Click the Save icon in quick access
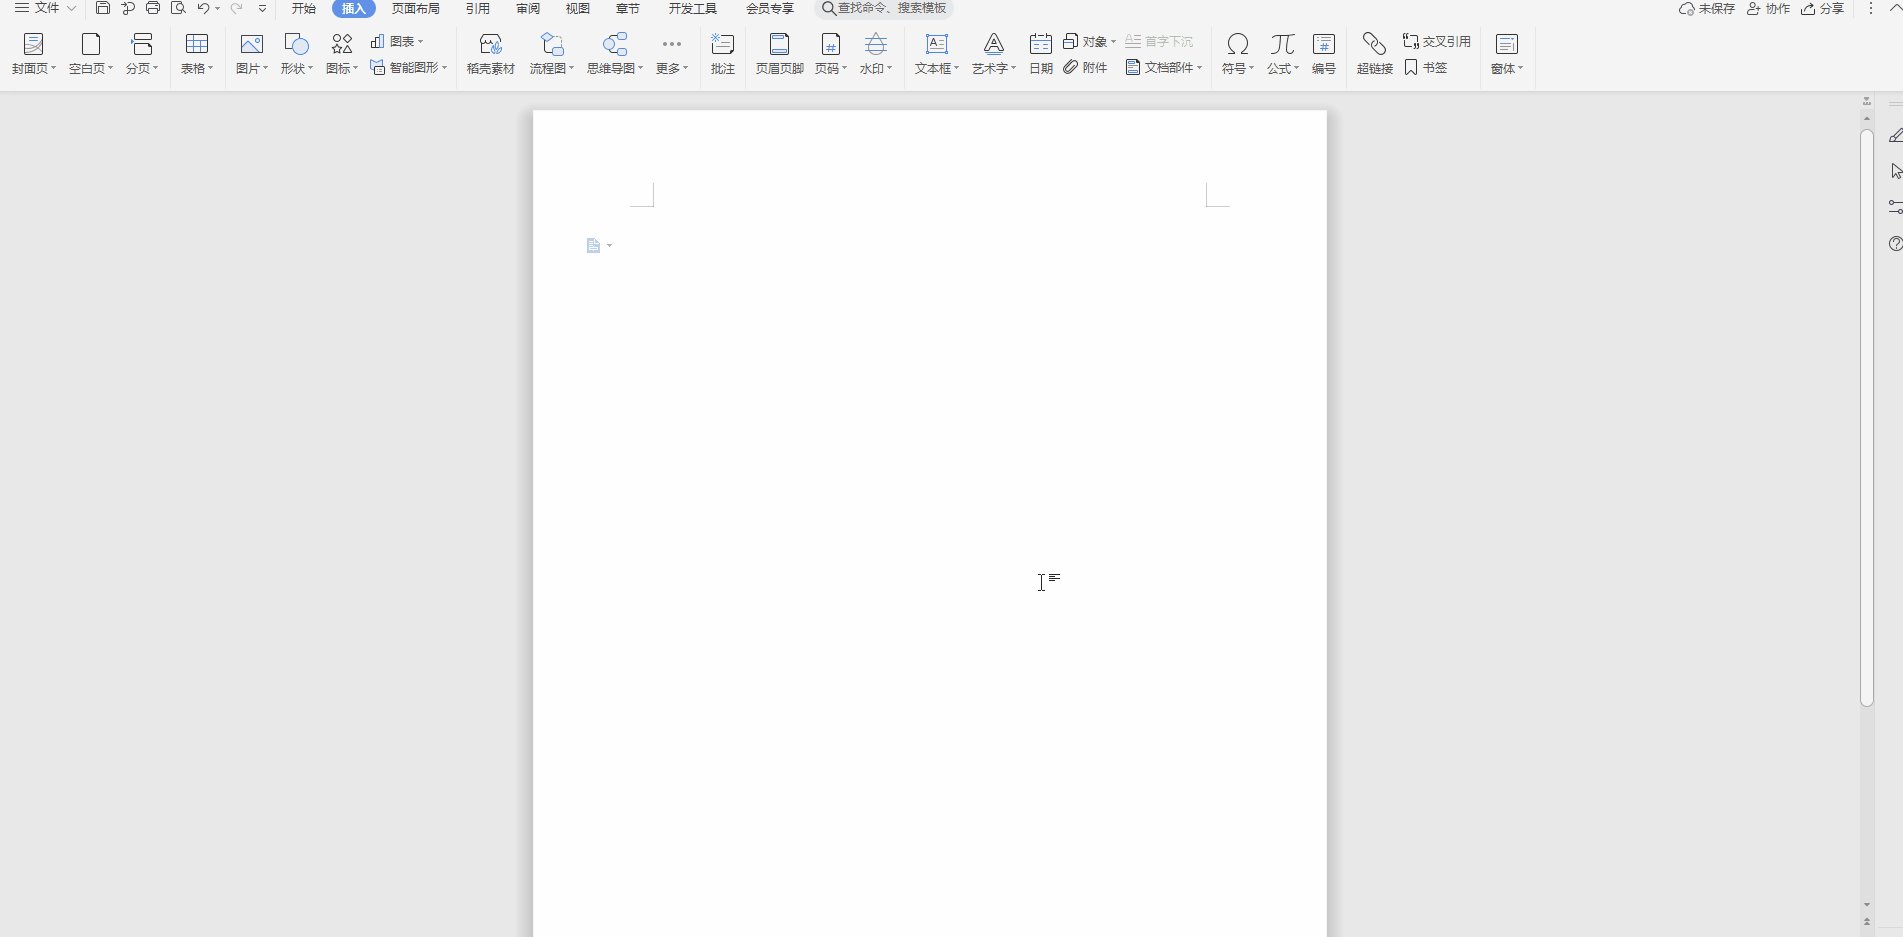The width and height of the screenshot is (1903, 937). (103, 8)
